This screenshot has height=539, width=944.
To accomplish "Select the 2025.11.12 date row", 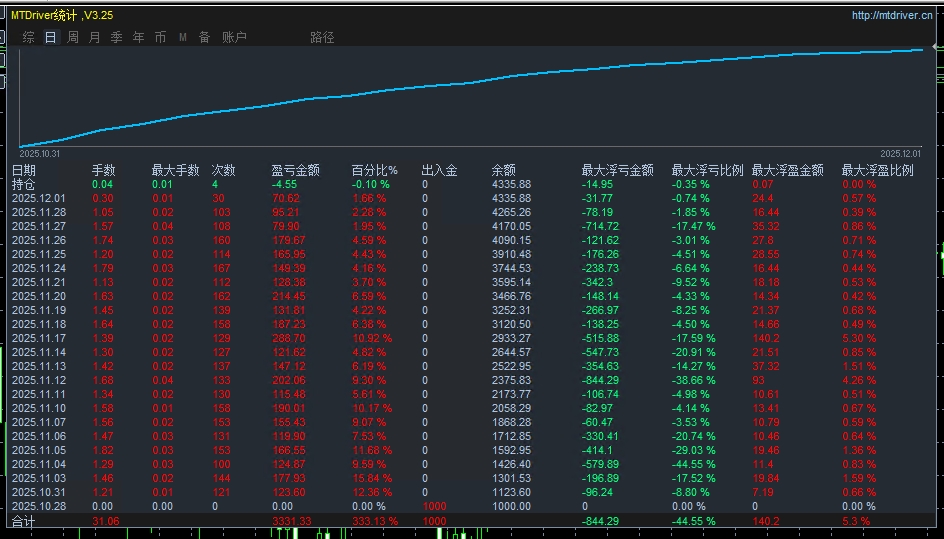I will [39, 380].
